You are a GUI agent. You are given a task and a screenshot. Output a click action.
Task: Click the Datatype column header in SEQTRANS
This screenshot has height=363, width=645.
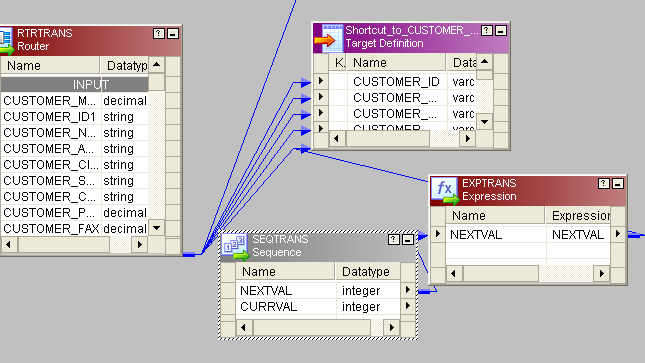click(x=367, y=272)
